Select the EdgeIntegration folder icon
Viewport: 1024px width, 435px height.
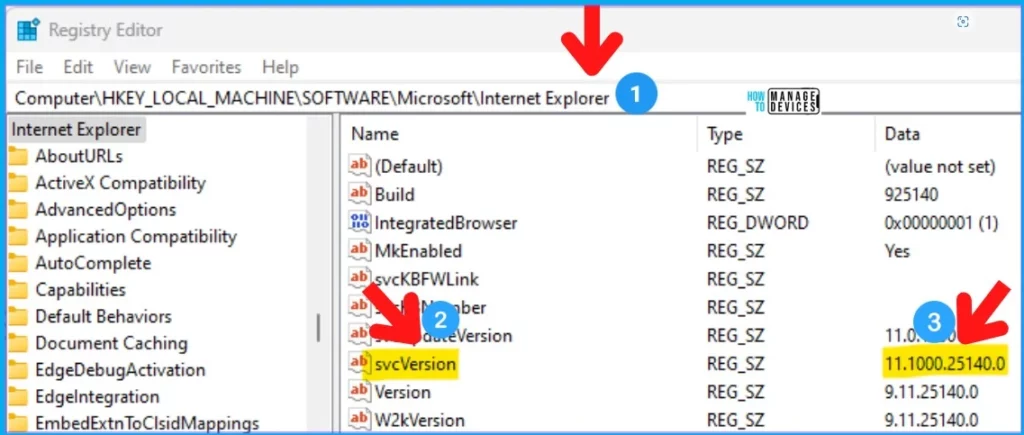pyautogui.click(x=18, y=397)
